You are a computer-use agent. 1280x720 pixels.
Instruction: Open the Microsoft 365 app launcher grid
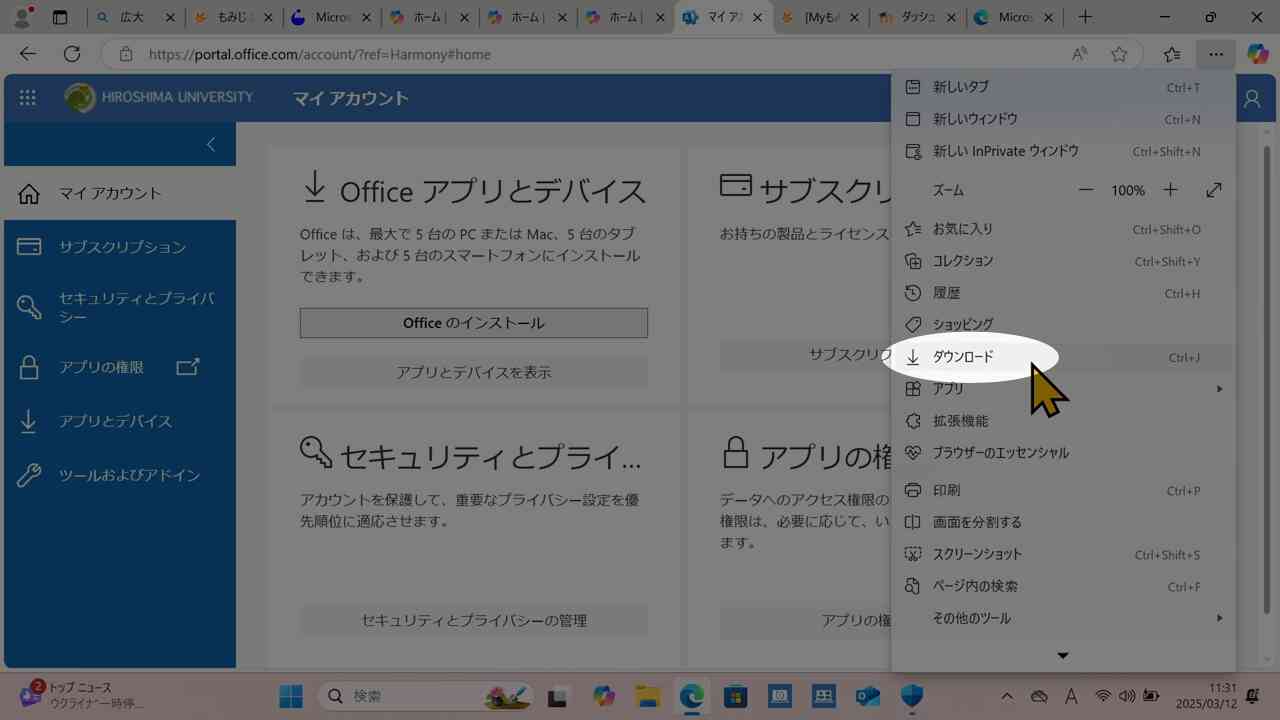(27, 97)
